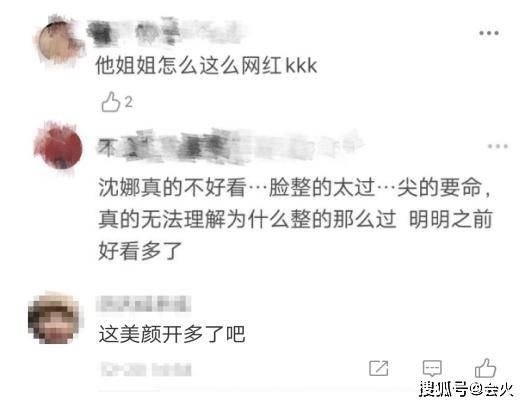The width and height of the screenshot is (528, 406).
Task: Open the first commenter's avatar
Action: tap(59, 41)
